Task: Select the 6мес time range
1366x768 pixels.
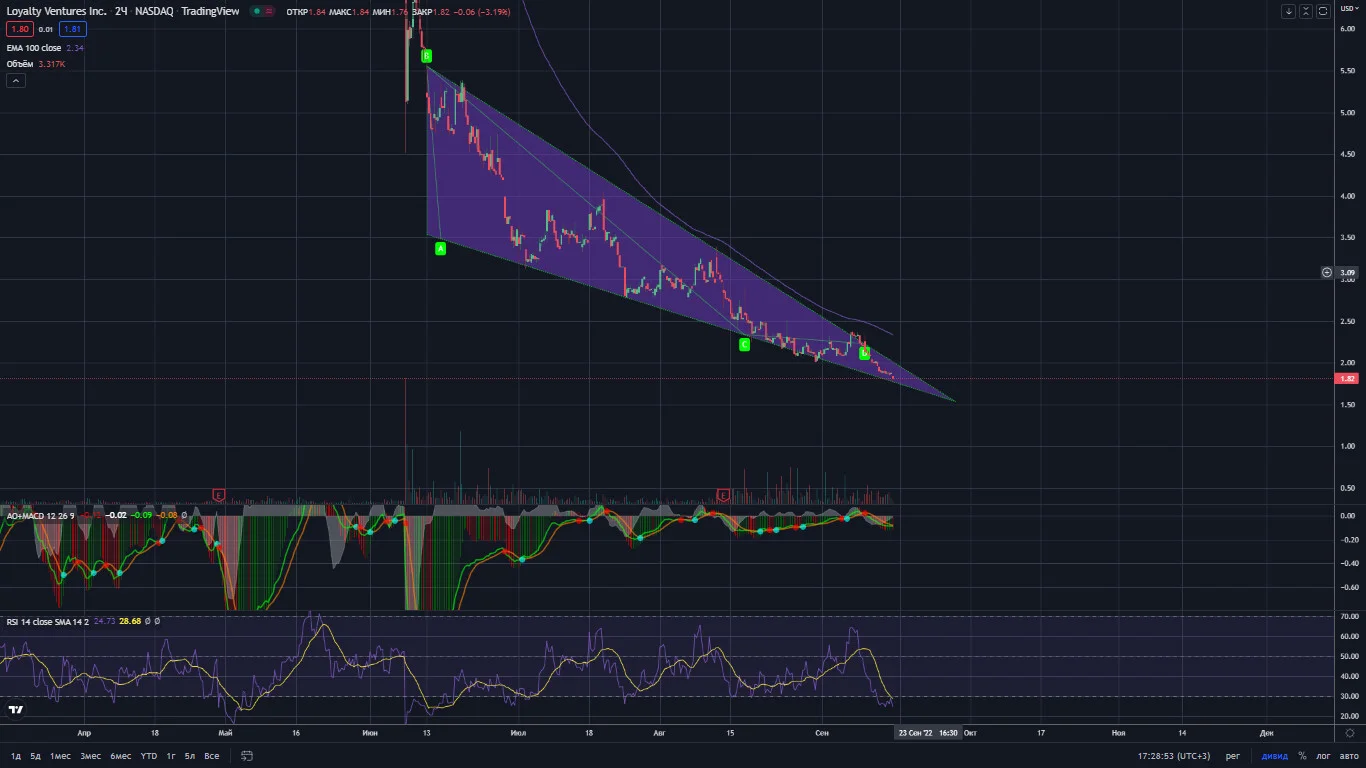Action: (x=121, y=756)
